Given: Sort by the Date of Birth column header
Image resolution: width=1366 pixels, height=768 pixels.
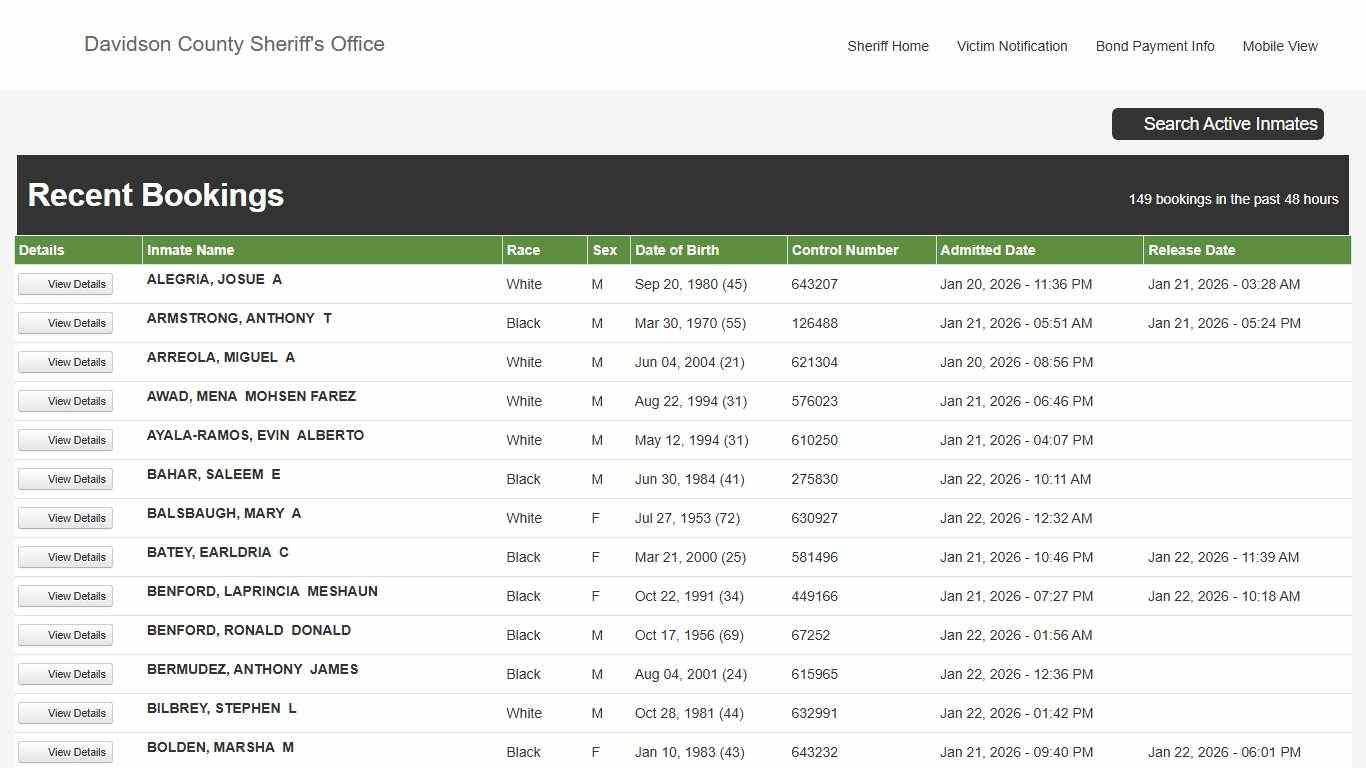Looking at the screenshot, I should [676, 250].
